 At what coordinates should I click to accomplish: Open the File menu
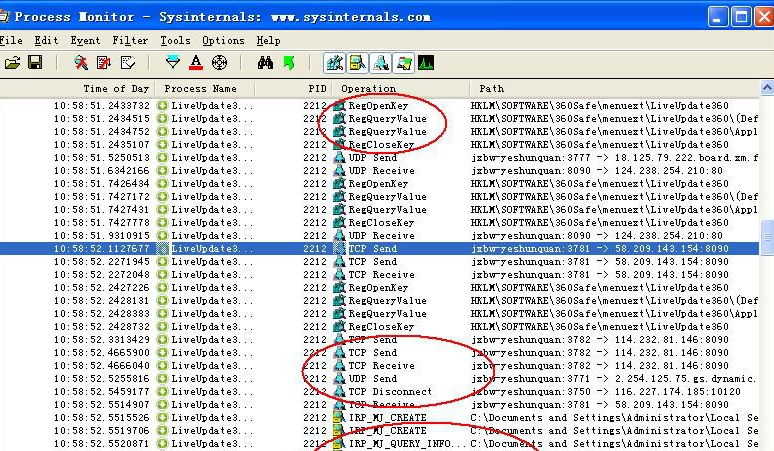click(11, 40)
